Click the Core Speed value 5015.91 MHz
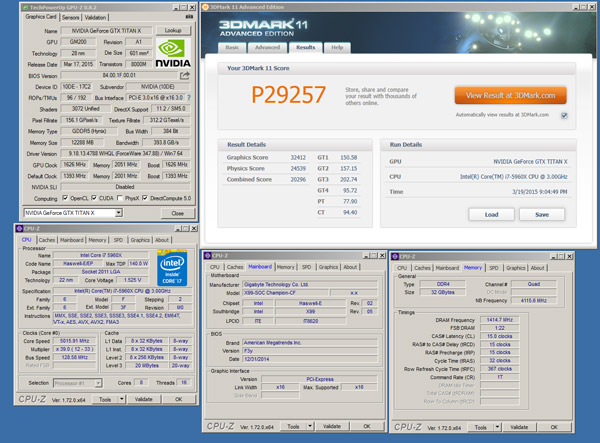Image resolution: width=600 pixels, height=443 pixels. coord(75,341)
